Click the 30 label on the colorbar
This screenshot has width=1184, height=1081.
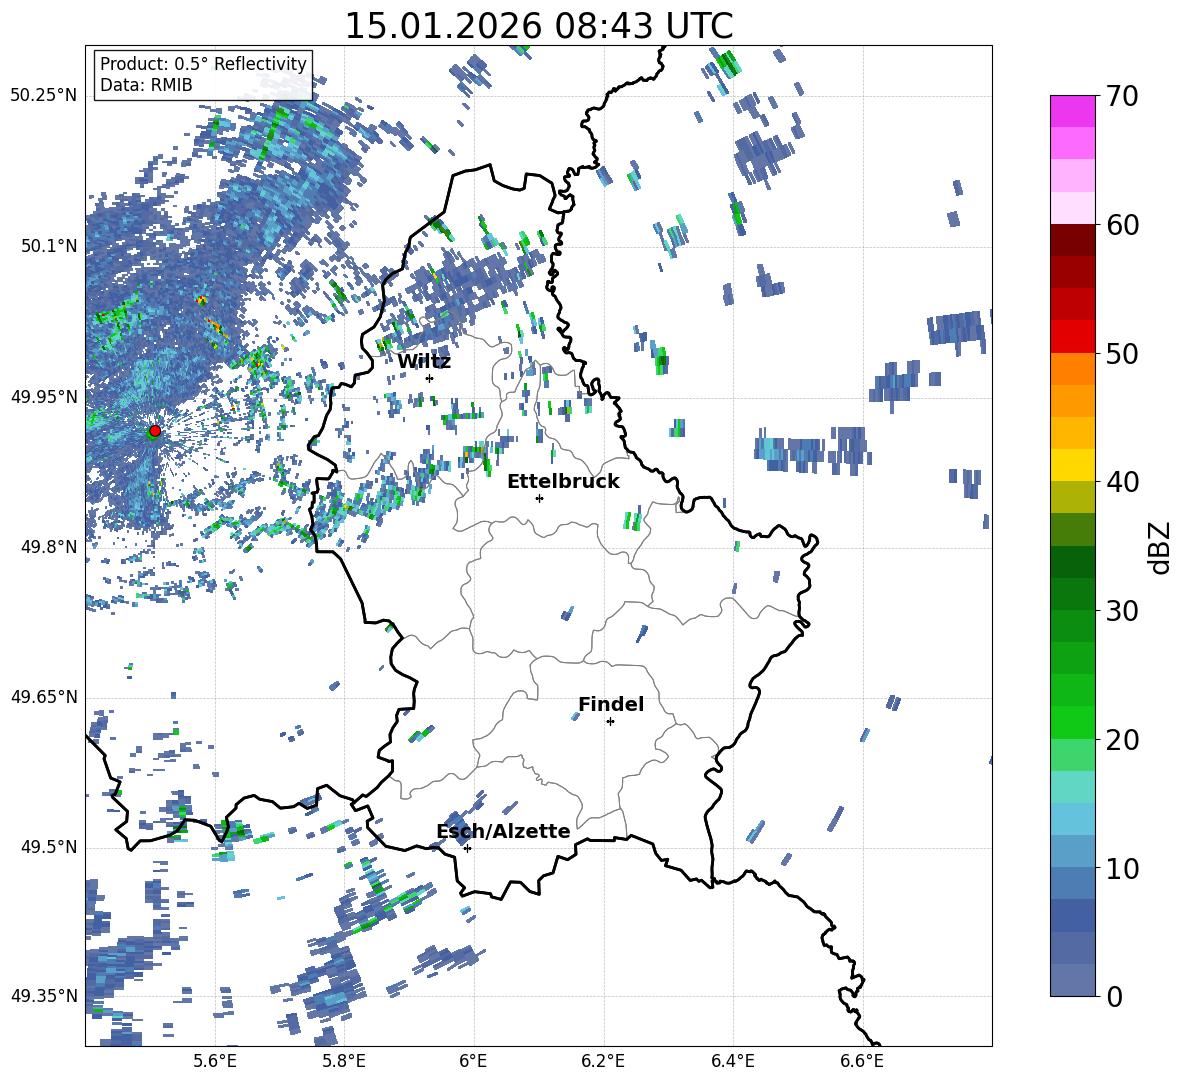coord(1122,611)
